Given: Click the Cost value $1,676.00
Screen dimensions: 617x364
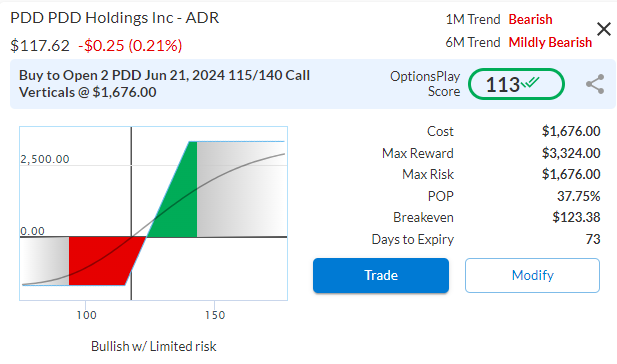Looking at the screenshot, I should [571, 131].
